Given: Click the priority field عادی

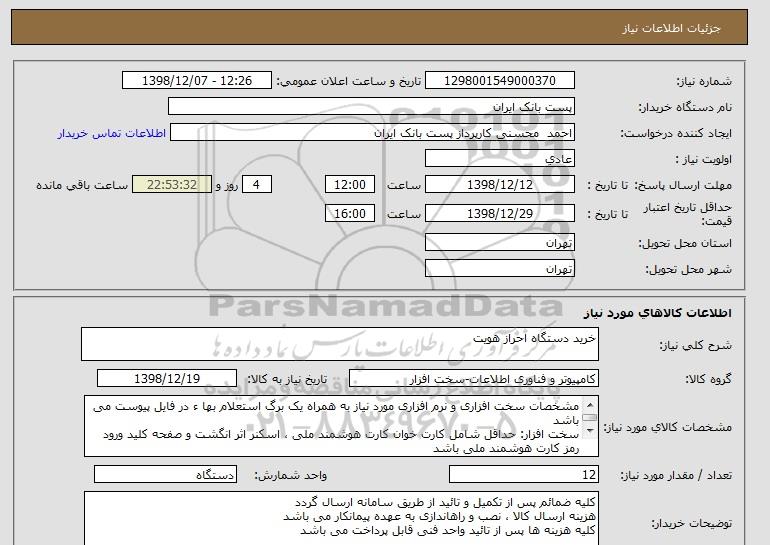Looking at the screenshot, I should point(499,159).
